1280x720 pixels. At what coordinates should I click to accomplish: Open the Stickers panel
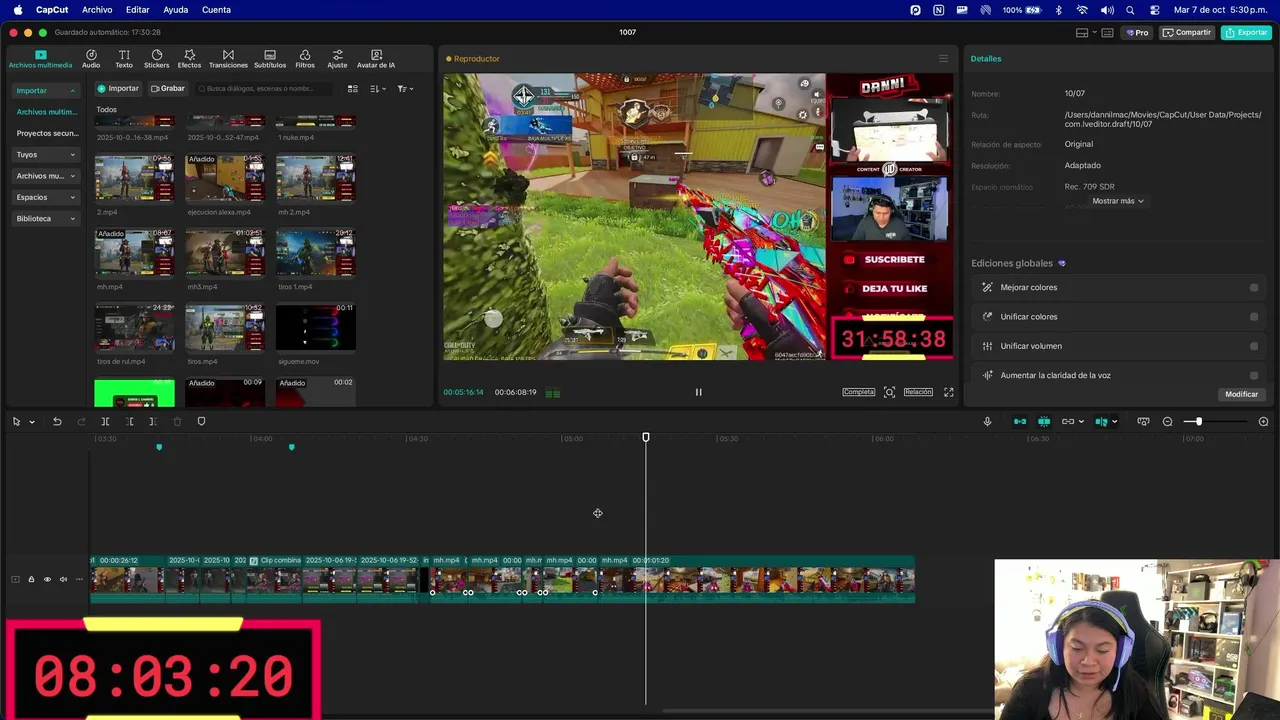tap(157, 59)
